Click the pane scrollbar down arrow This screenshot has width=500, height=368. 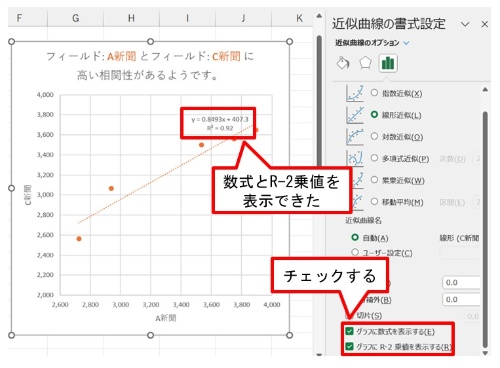(485, 353)
